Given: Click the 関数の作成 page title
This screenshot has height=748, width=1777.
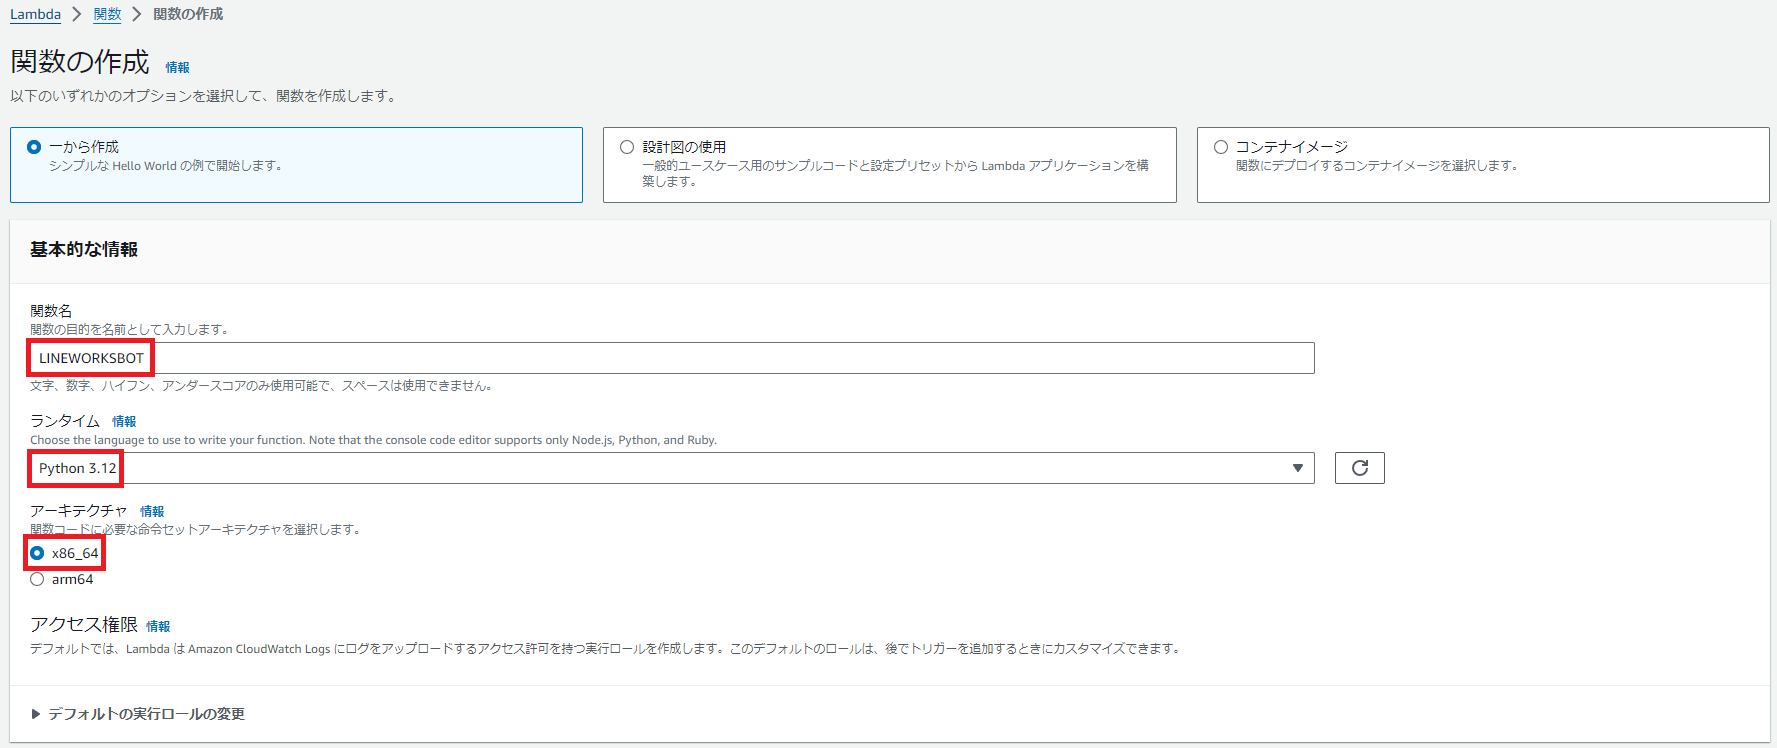Looking at the screenshot, I should click(x=80, y=62).
